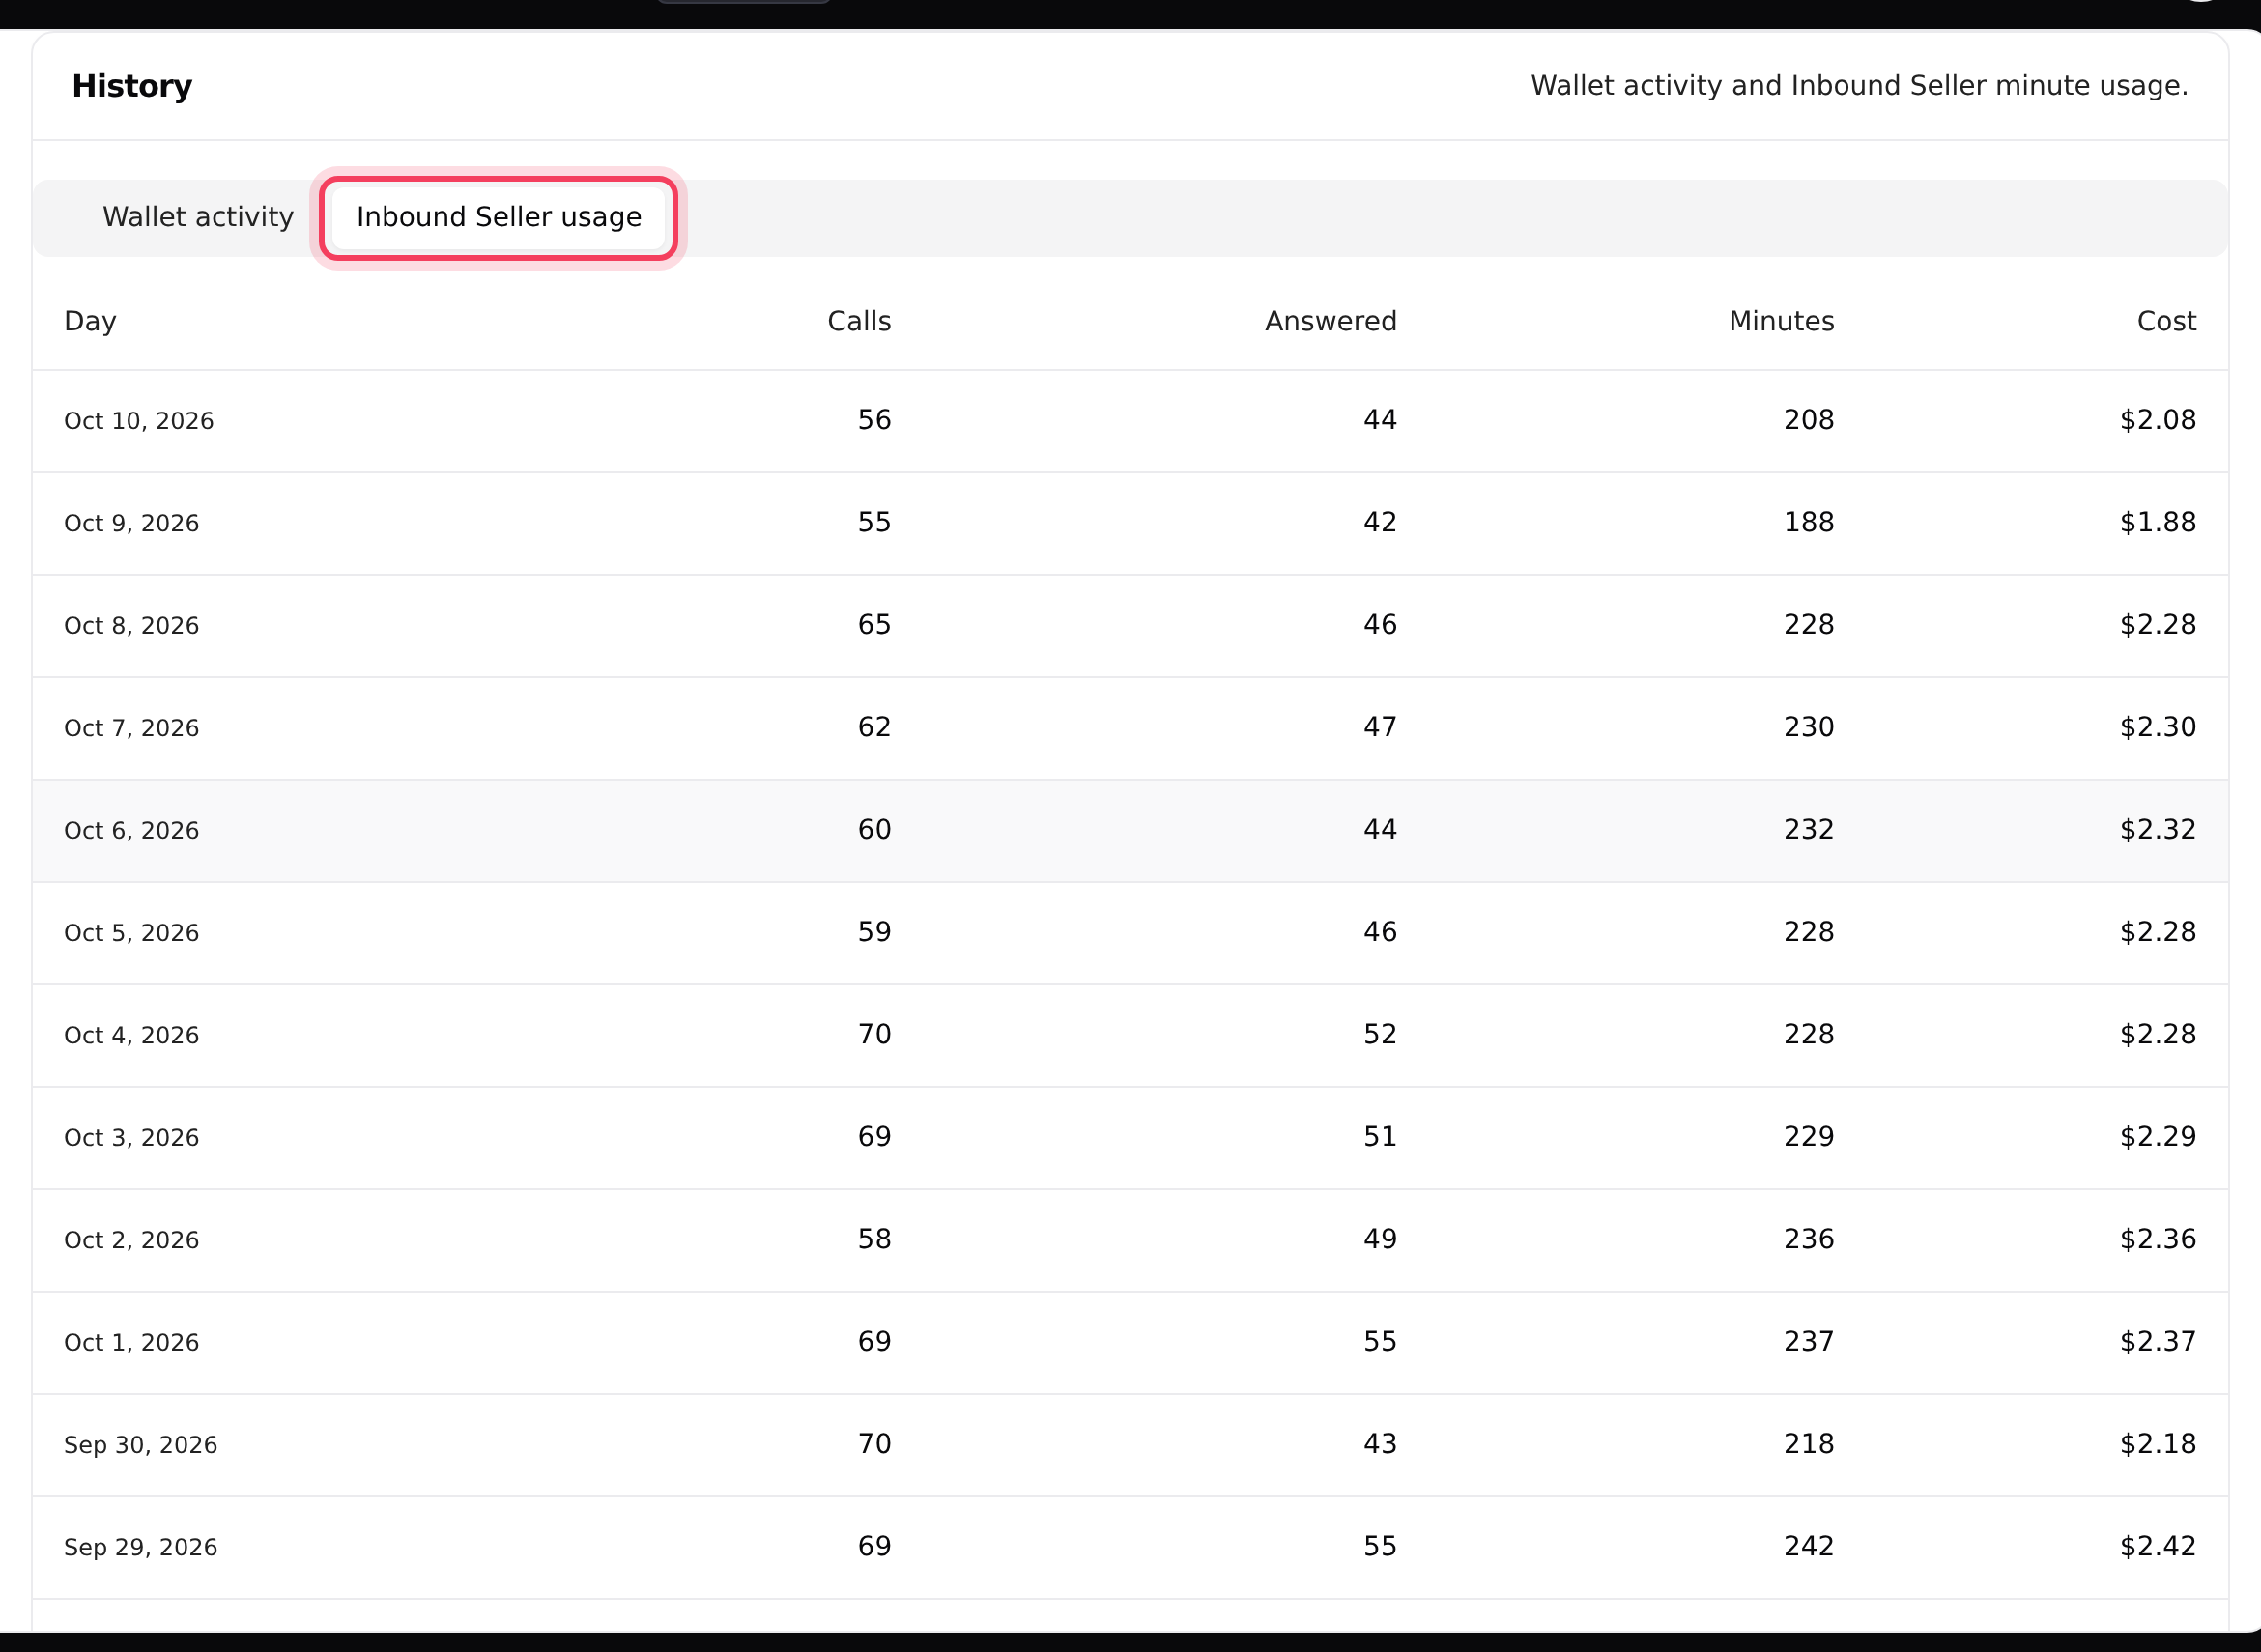
Task: Click the 218 minutes value for Sep 30
Action: 1809,1444
